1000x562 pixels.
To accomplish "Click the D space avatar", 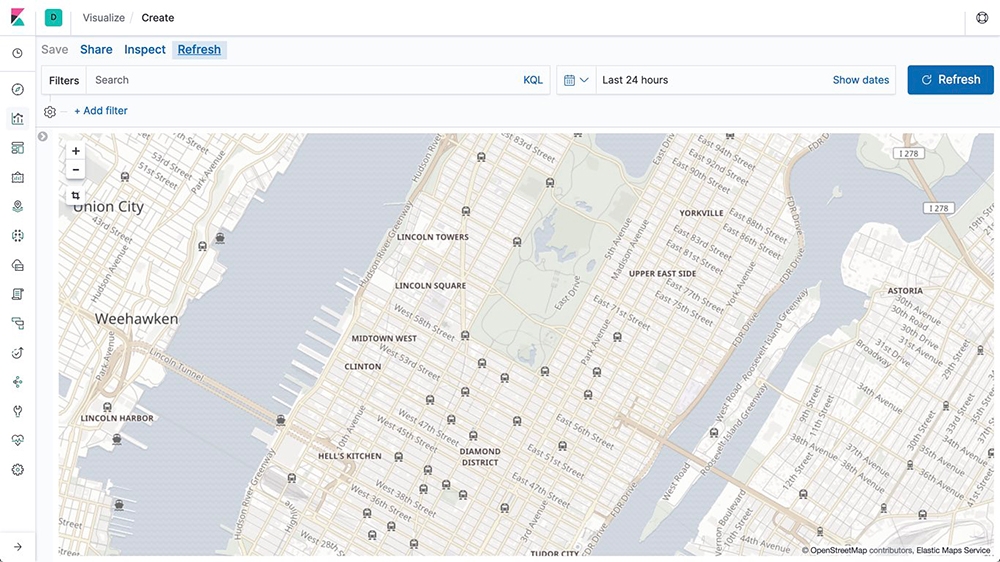I will click(54, 17).
